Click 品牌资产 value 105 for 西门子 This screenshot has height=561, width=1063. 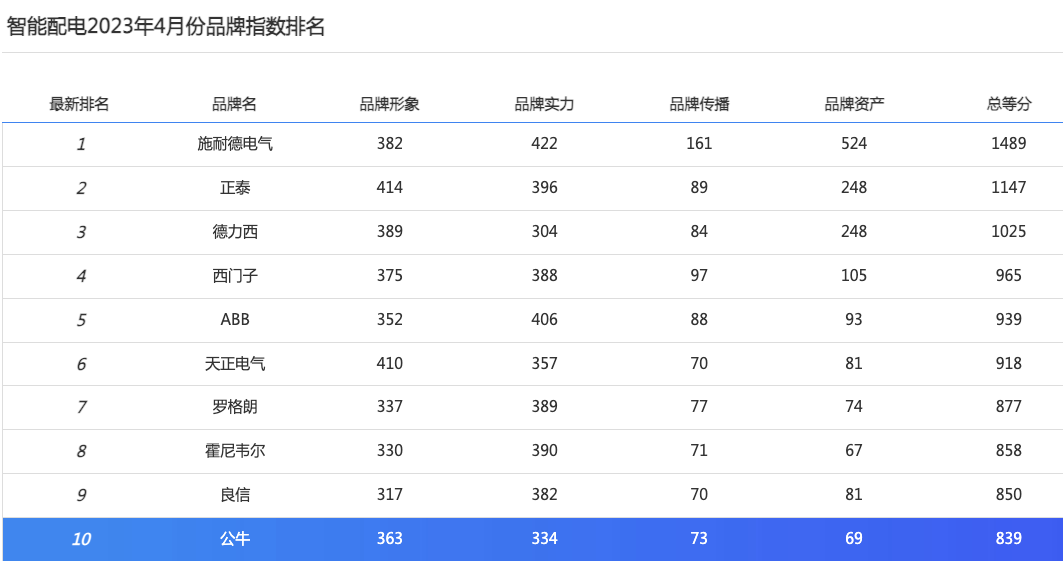(x=854, y=276)
